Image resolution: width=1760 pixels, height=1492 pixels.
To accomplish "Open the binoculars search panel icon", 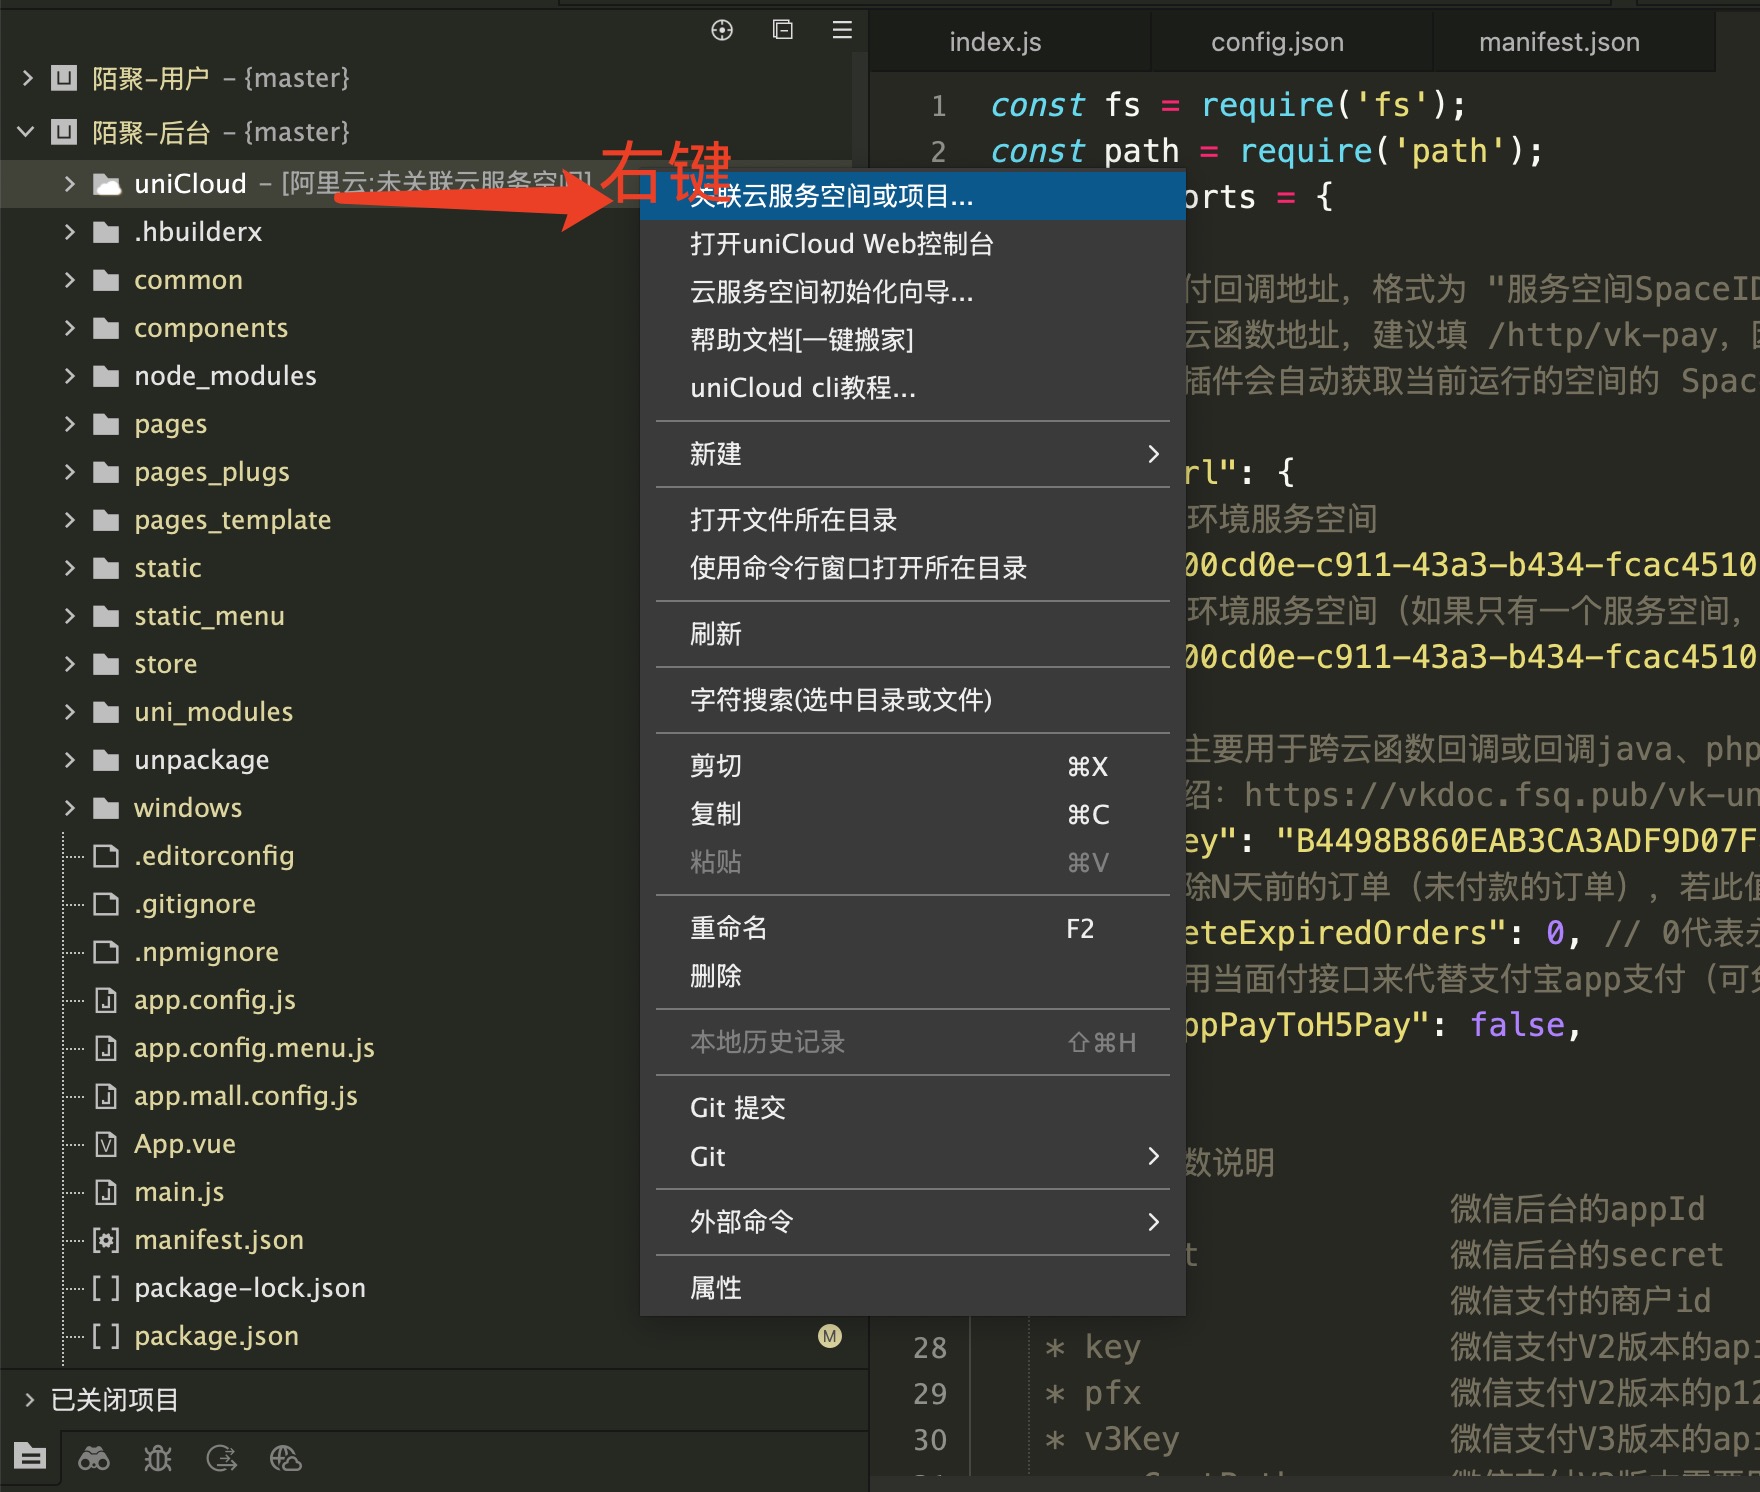I will (94, 1459).
